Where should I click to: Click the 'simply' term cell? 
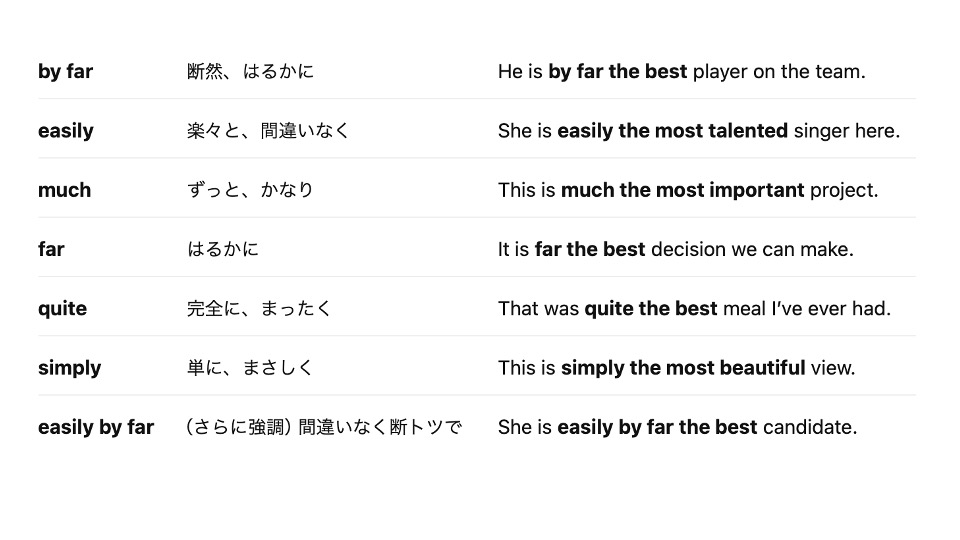point(69,368)
